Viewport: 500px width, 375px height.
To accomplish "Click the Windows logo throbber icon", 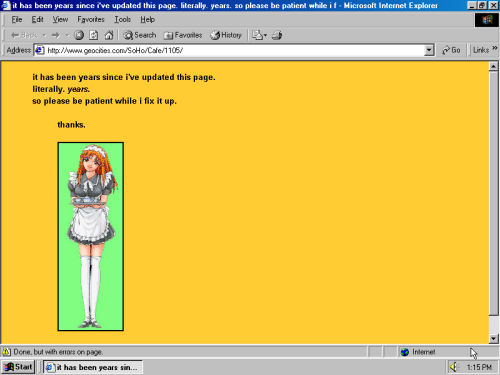I will pos(486,20).
